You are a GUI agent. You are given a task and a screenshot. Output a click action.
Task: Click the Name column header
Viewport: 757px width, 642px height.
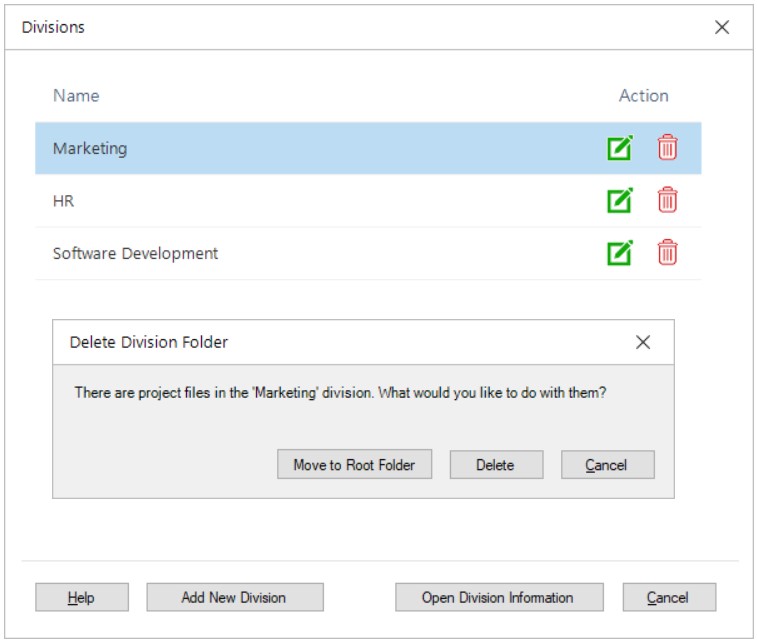76,96
